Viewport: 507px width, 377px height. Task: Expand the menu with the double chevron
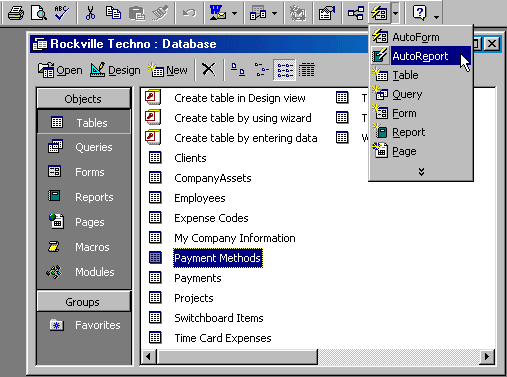[421, 172]
